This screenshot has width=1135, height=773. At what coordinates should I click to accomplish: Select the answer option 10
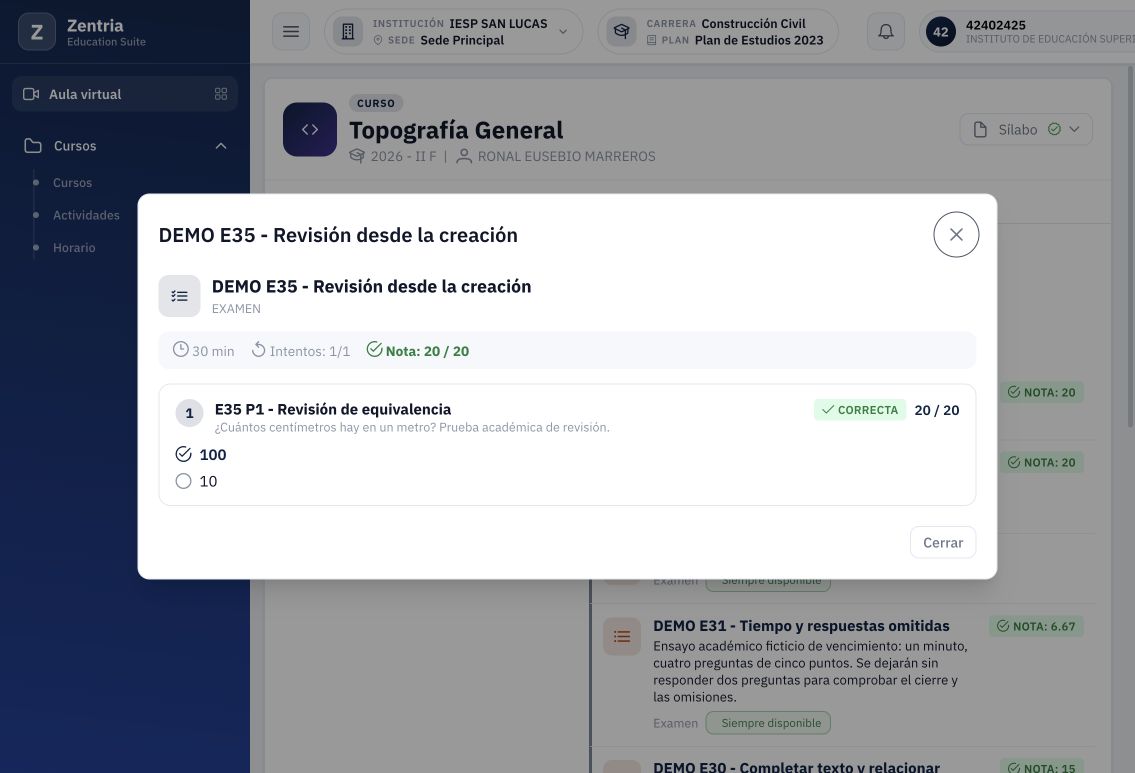pos(196,481)
